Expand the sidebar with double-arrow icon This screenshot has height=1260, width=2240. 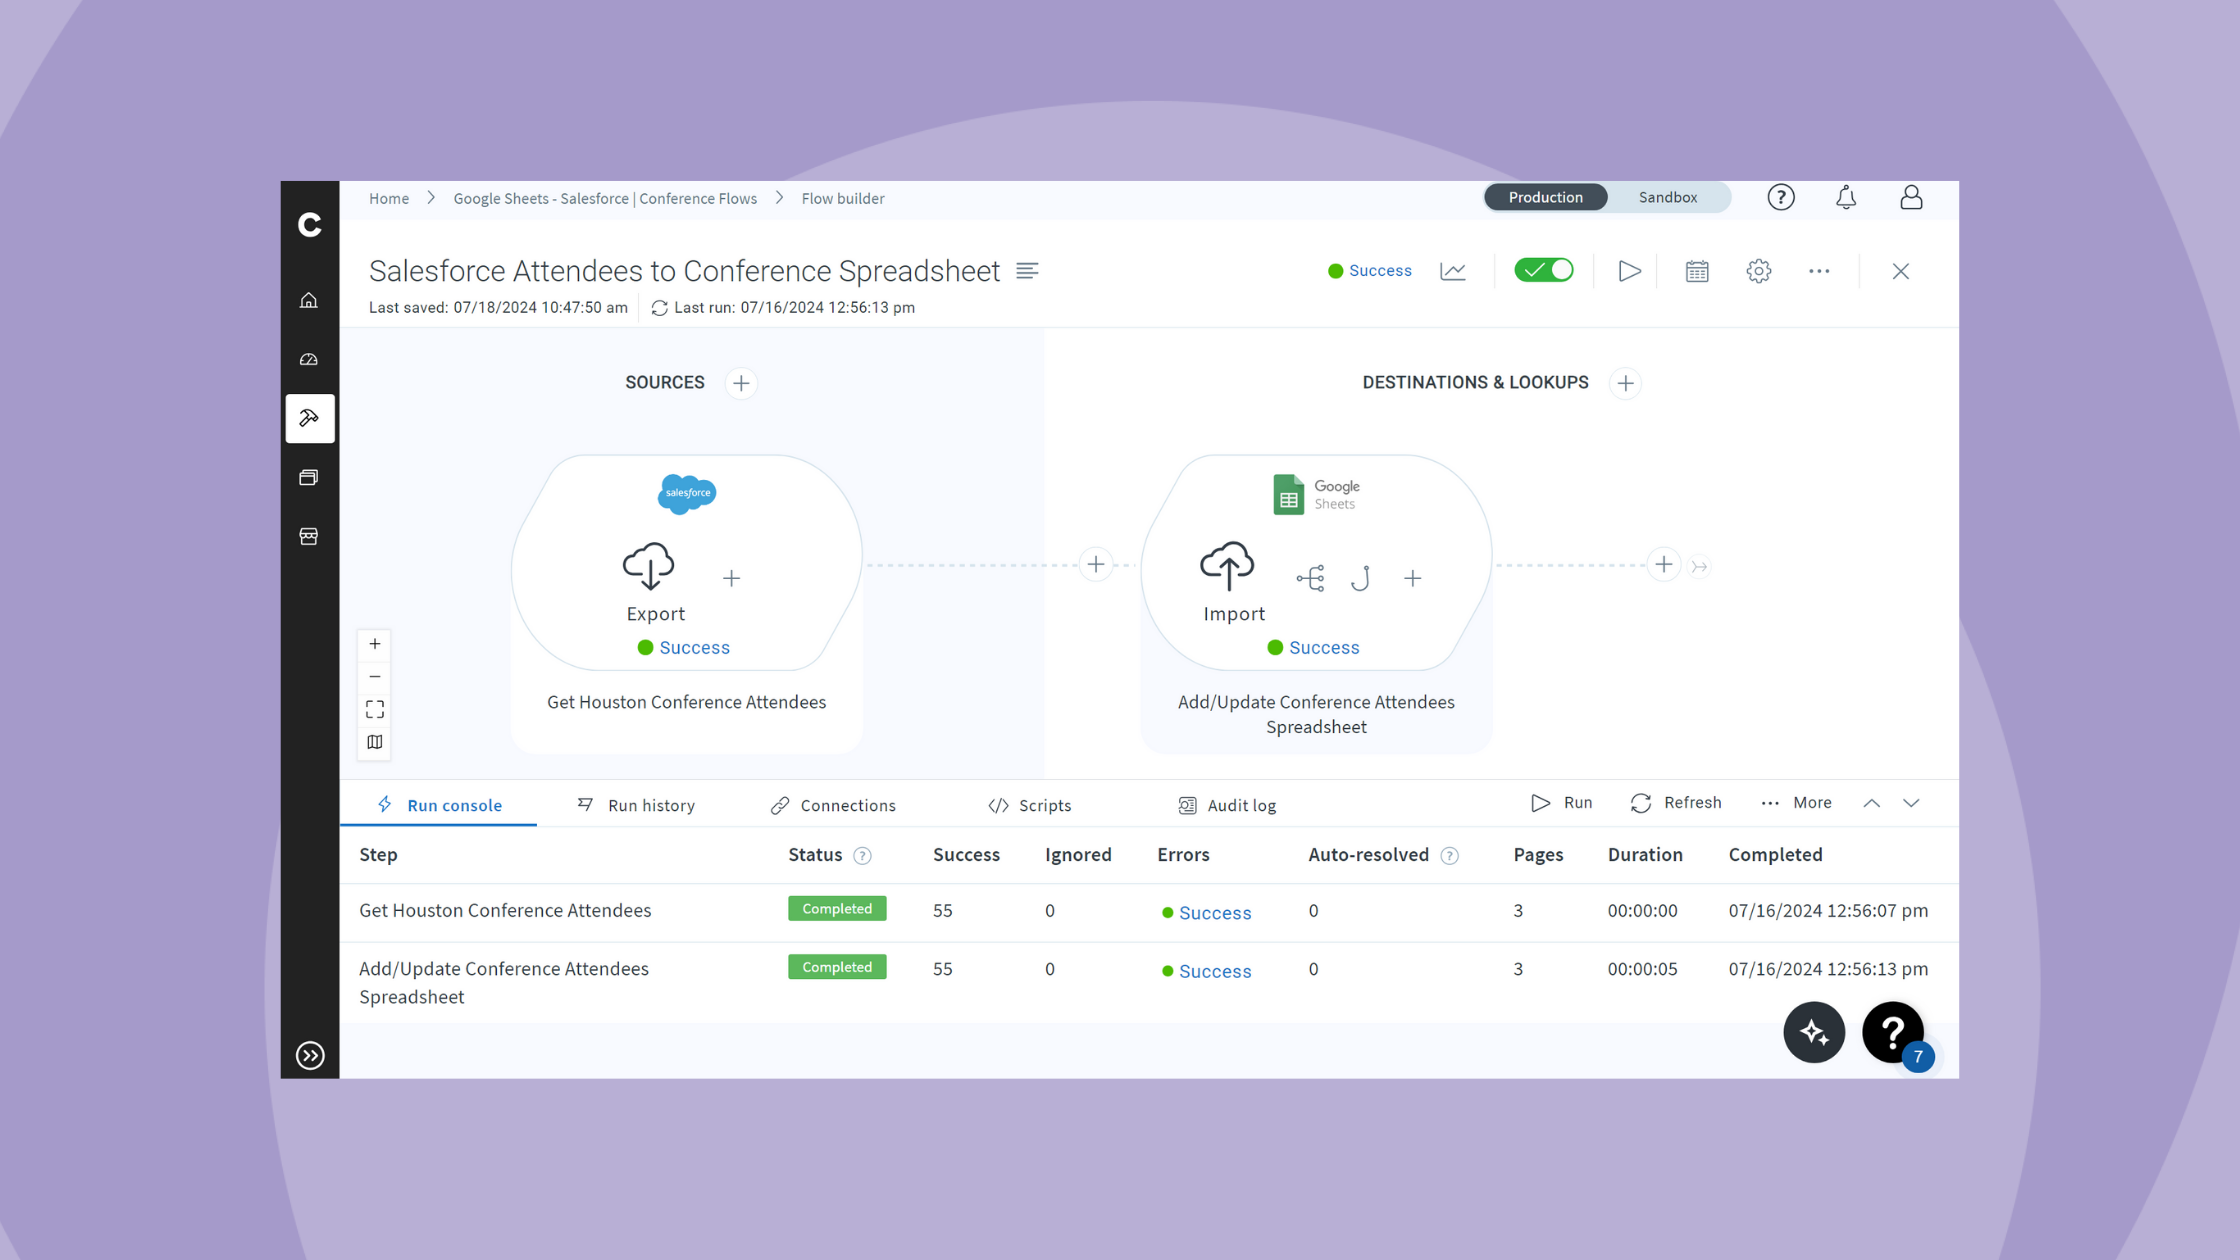[x=310, y=1055]
